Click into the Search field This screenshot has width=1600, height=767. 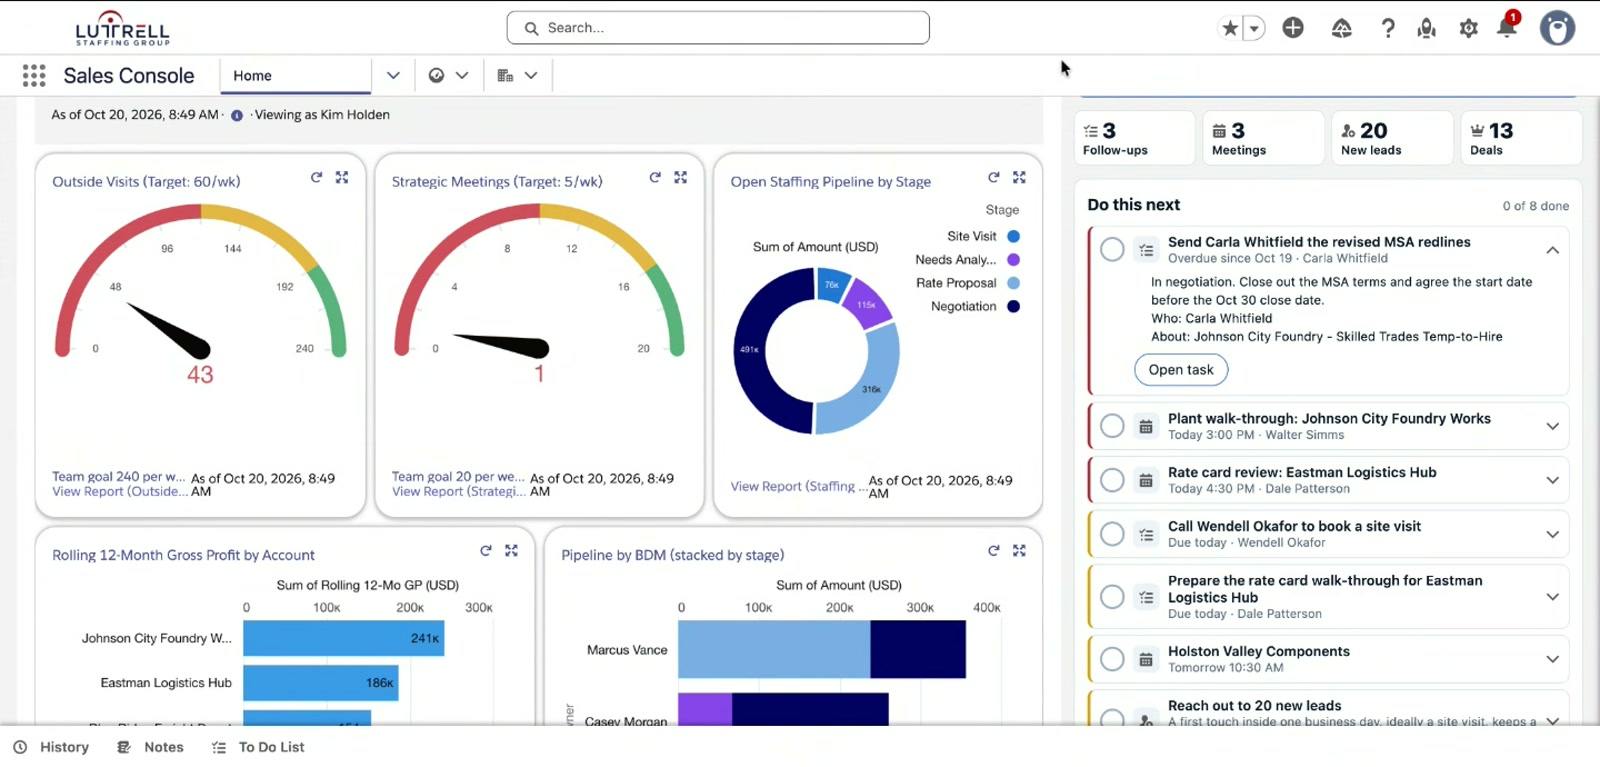(x=718, y=28)
